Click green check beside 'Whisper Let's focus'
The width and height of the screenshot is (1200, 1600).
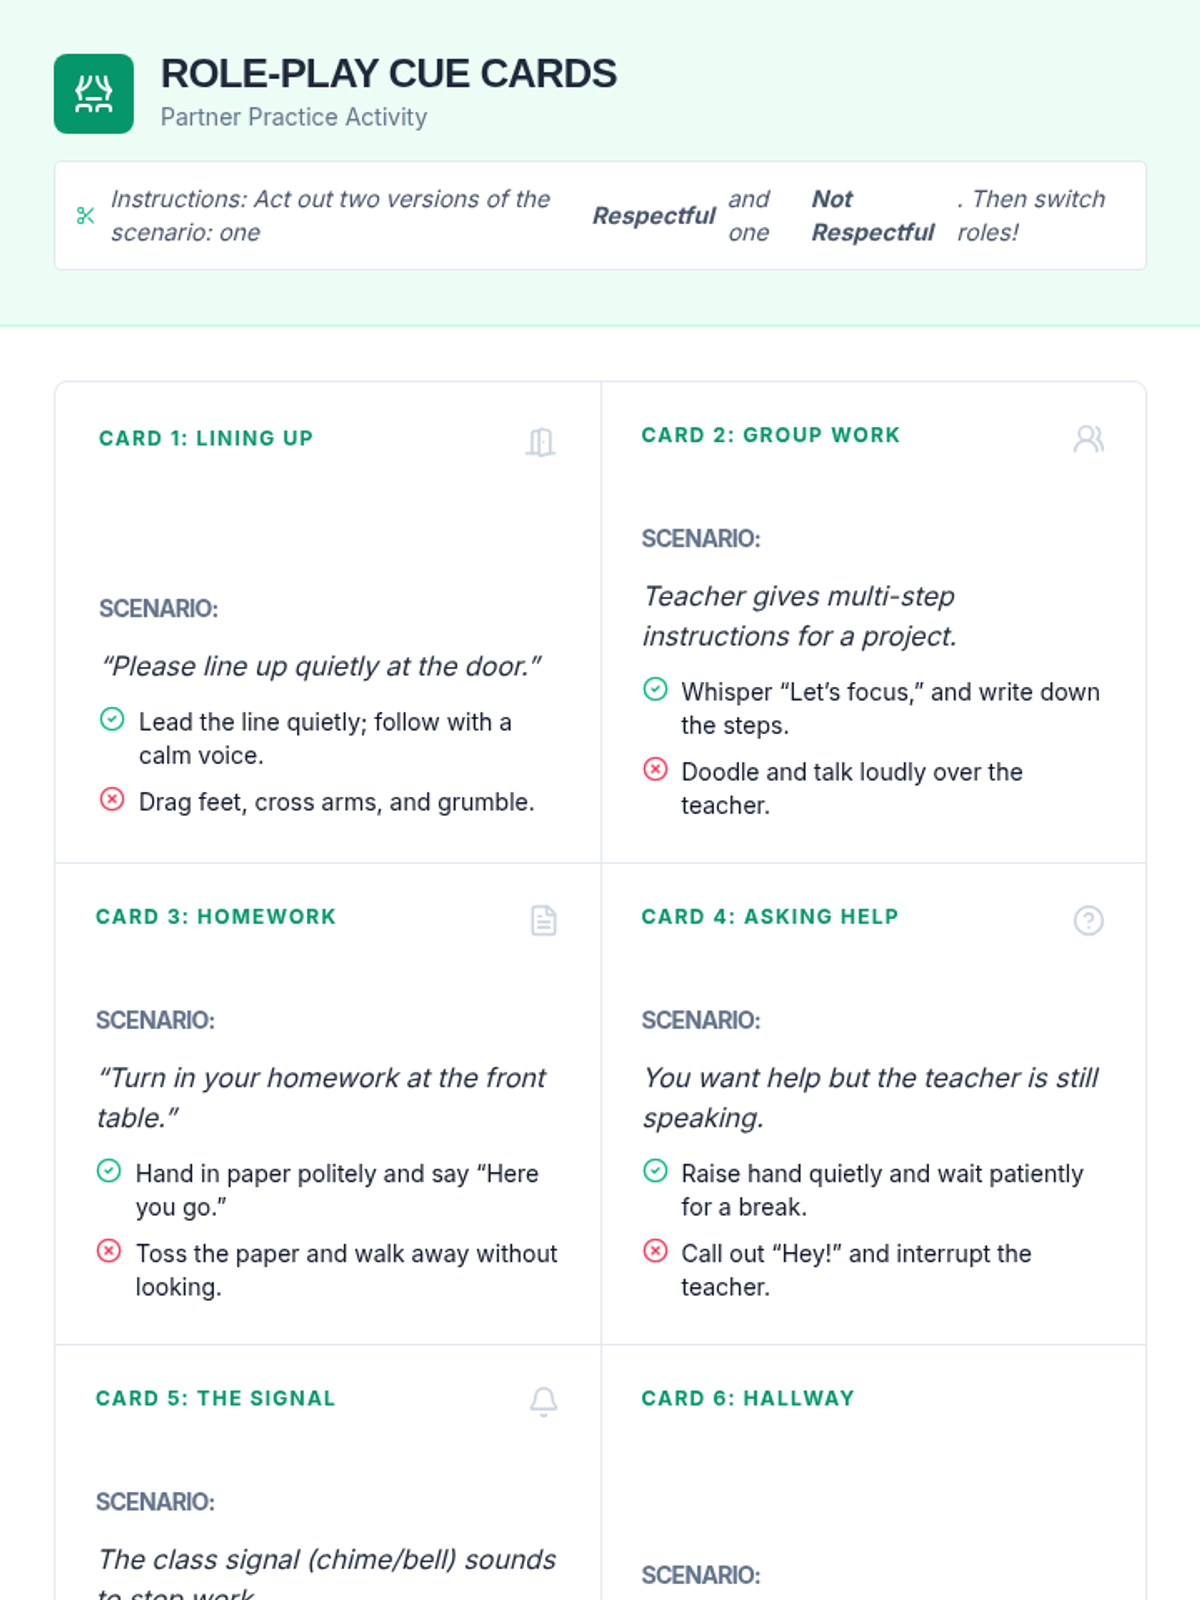(655, 689)
